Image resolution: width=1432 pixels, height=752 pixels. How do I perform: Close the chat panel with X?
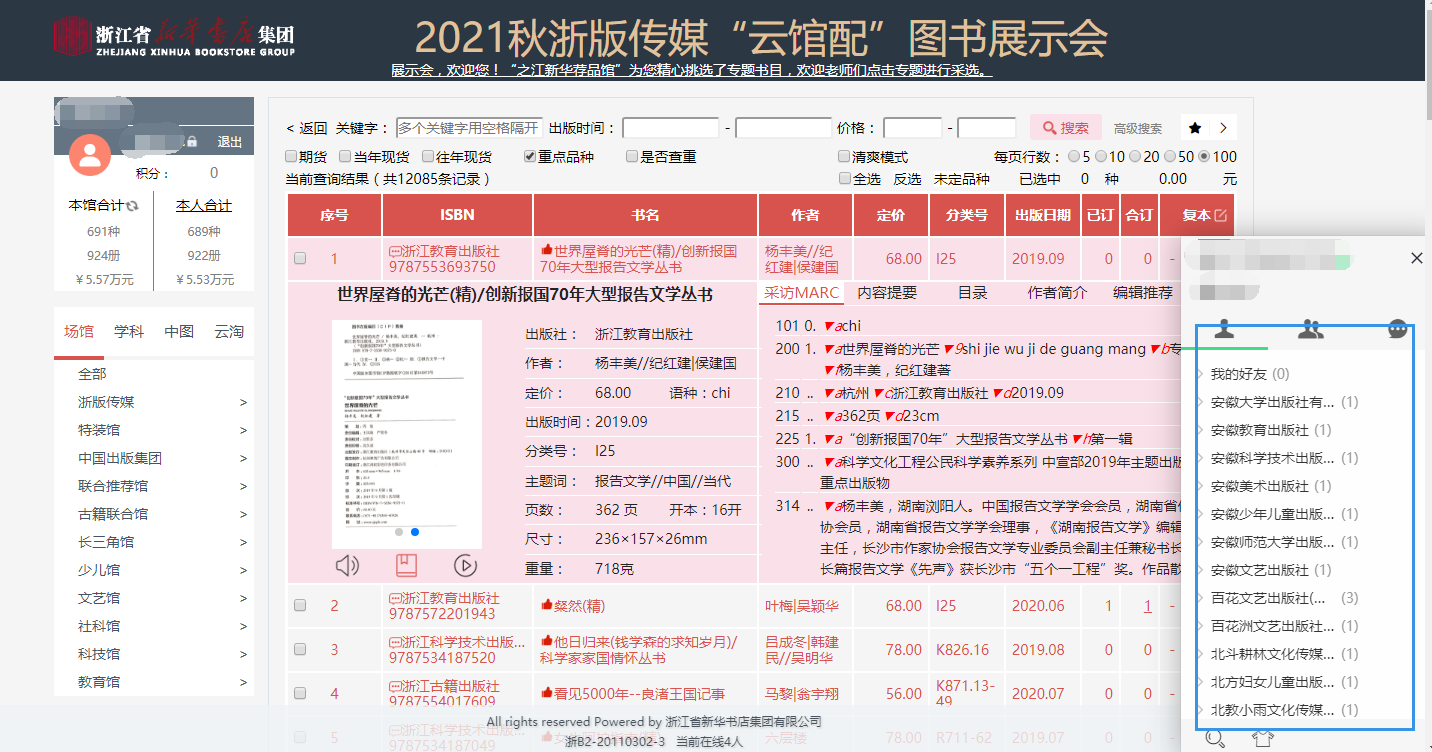point(1416,258)
